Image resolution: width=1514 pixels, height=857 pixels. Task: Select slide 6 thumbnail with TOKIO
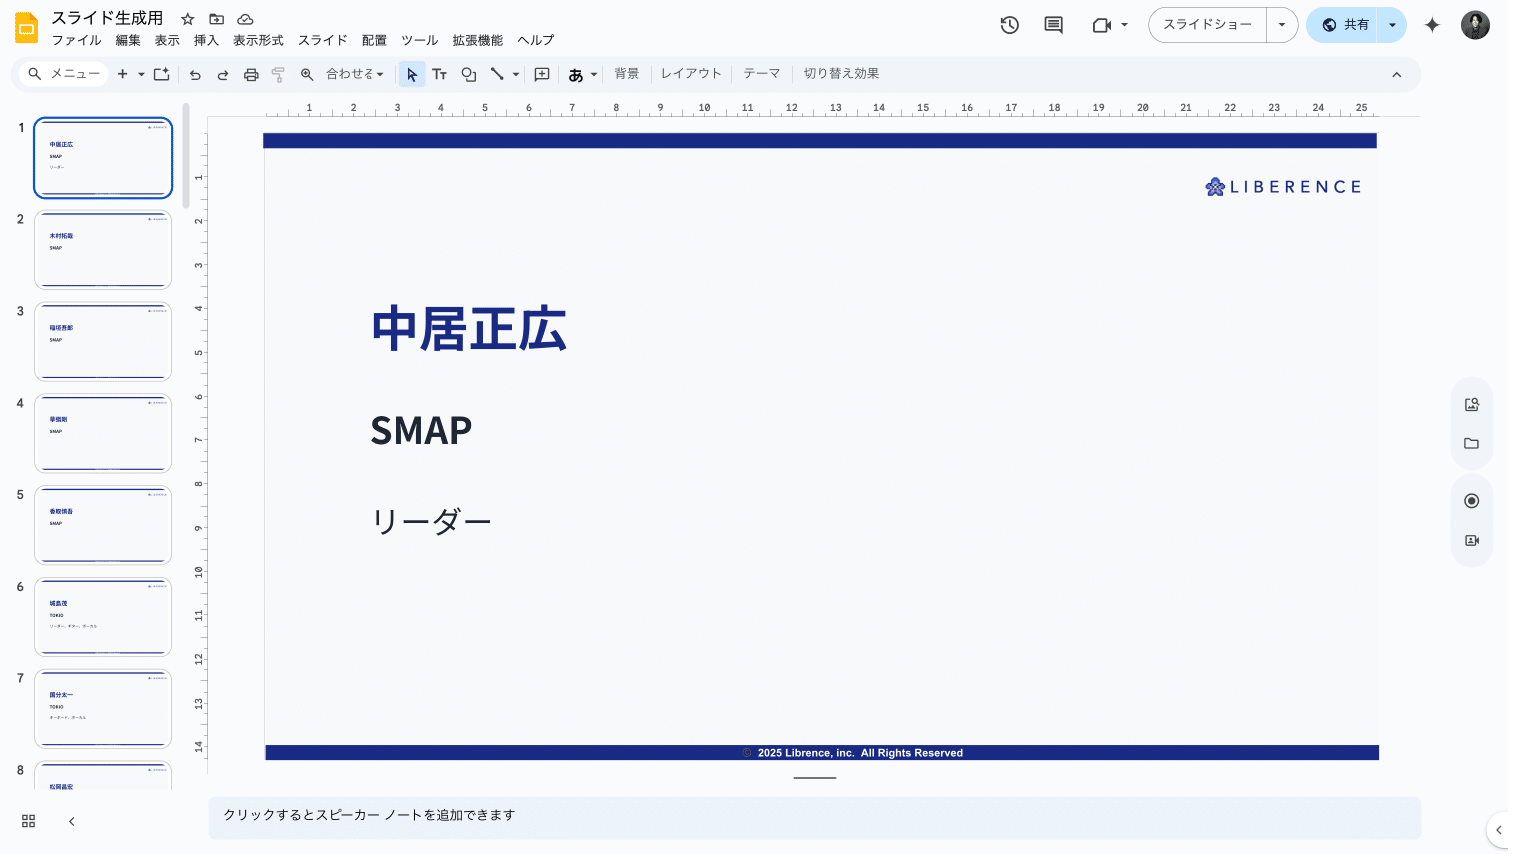[x=103, y=617]
